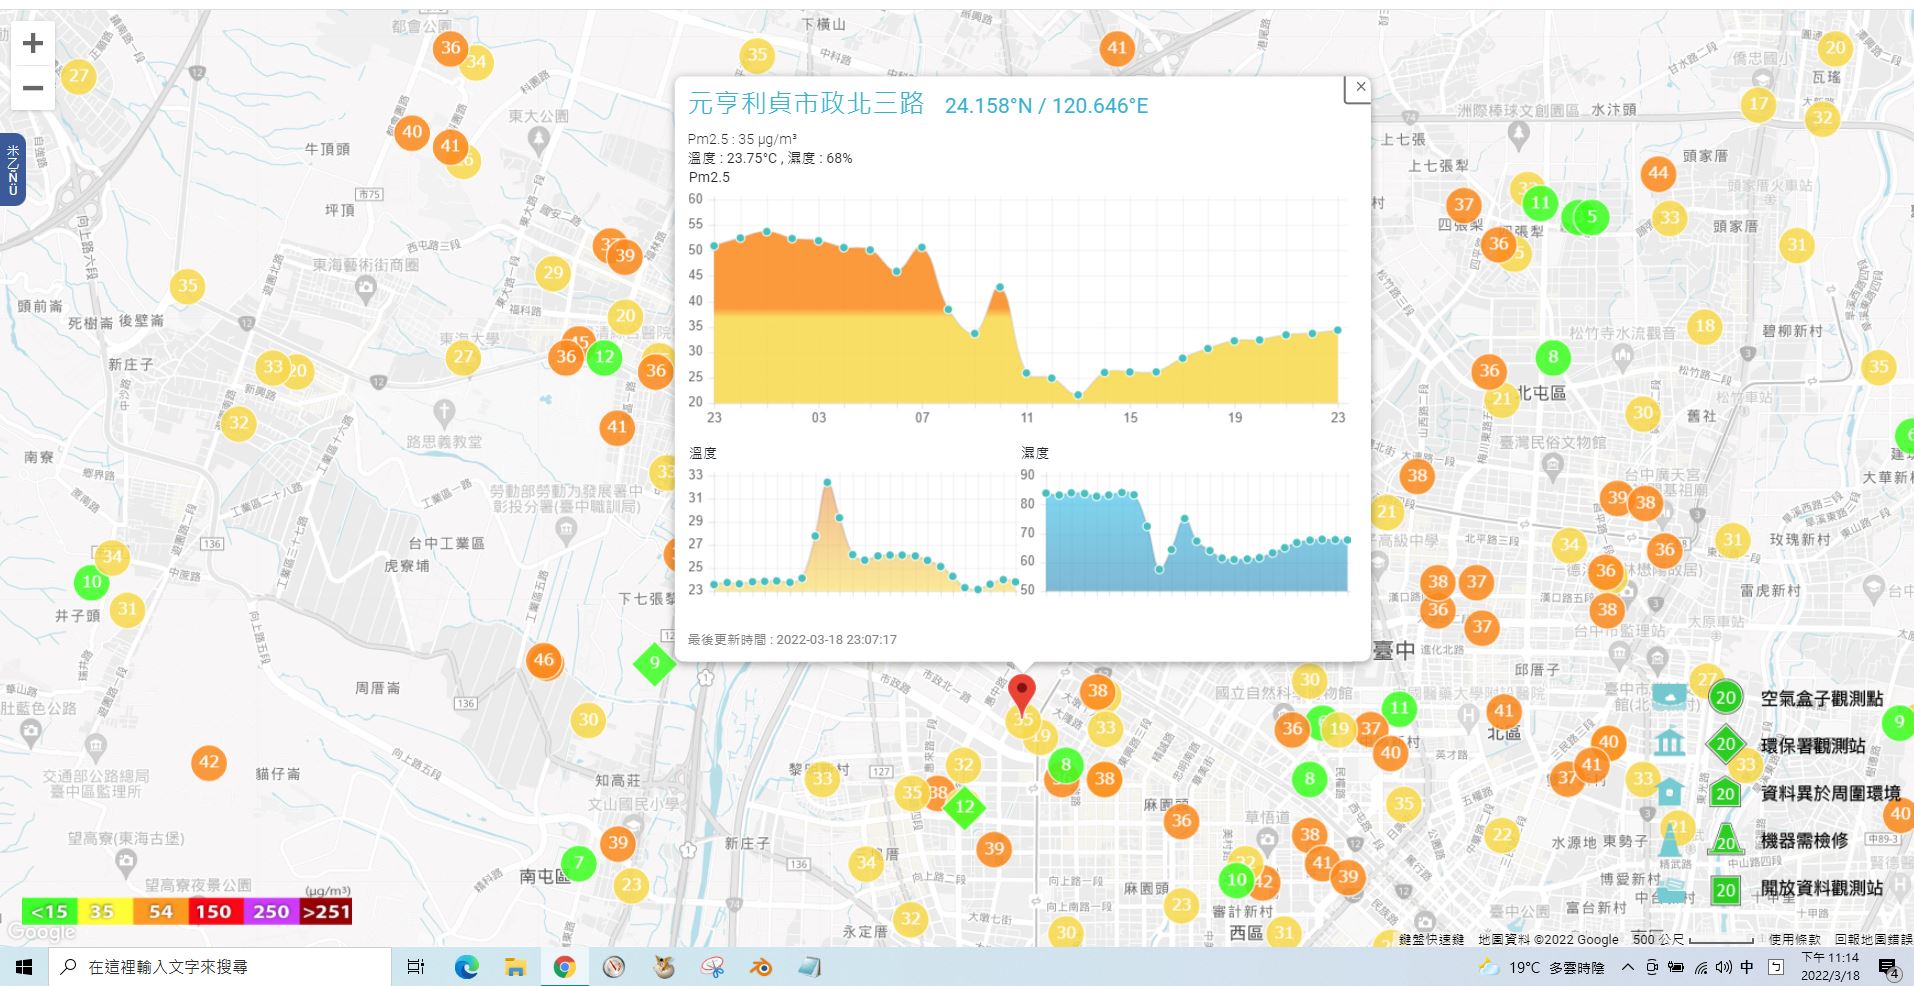Click the temperature chart peak data point
Image resolution: width=1914 pixels, height=986 pixels.
pos(827,483)
